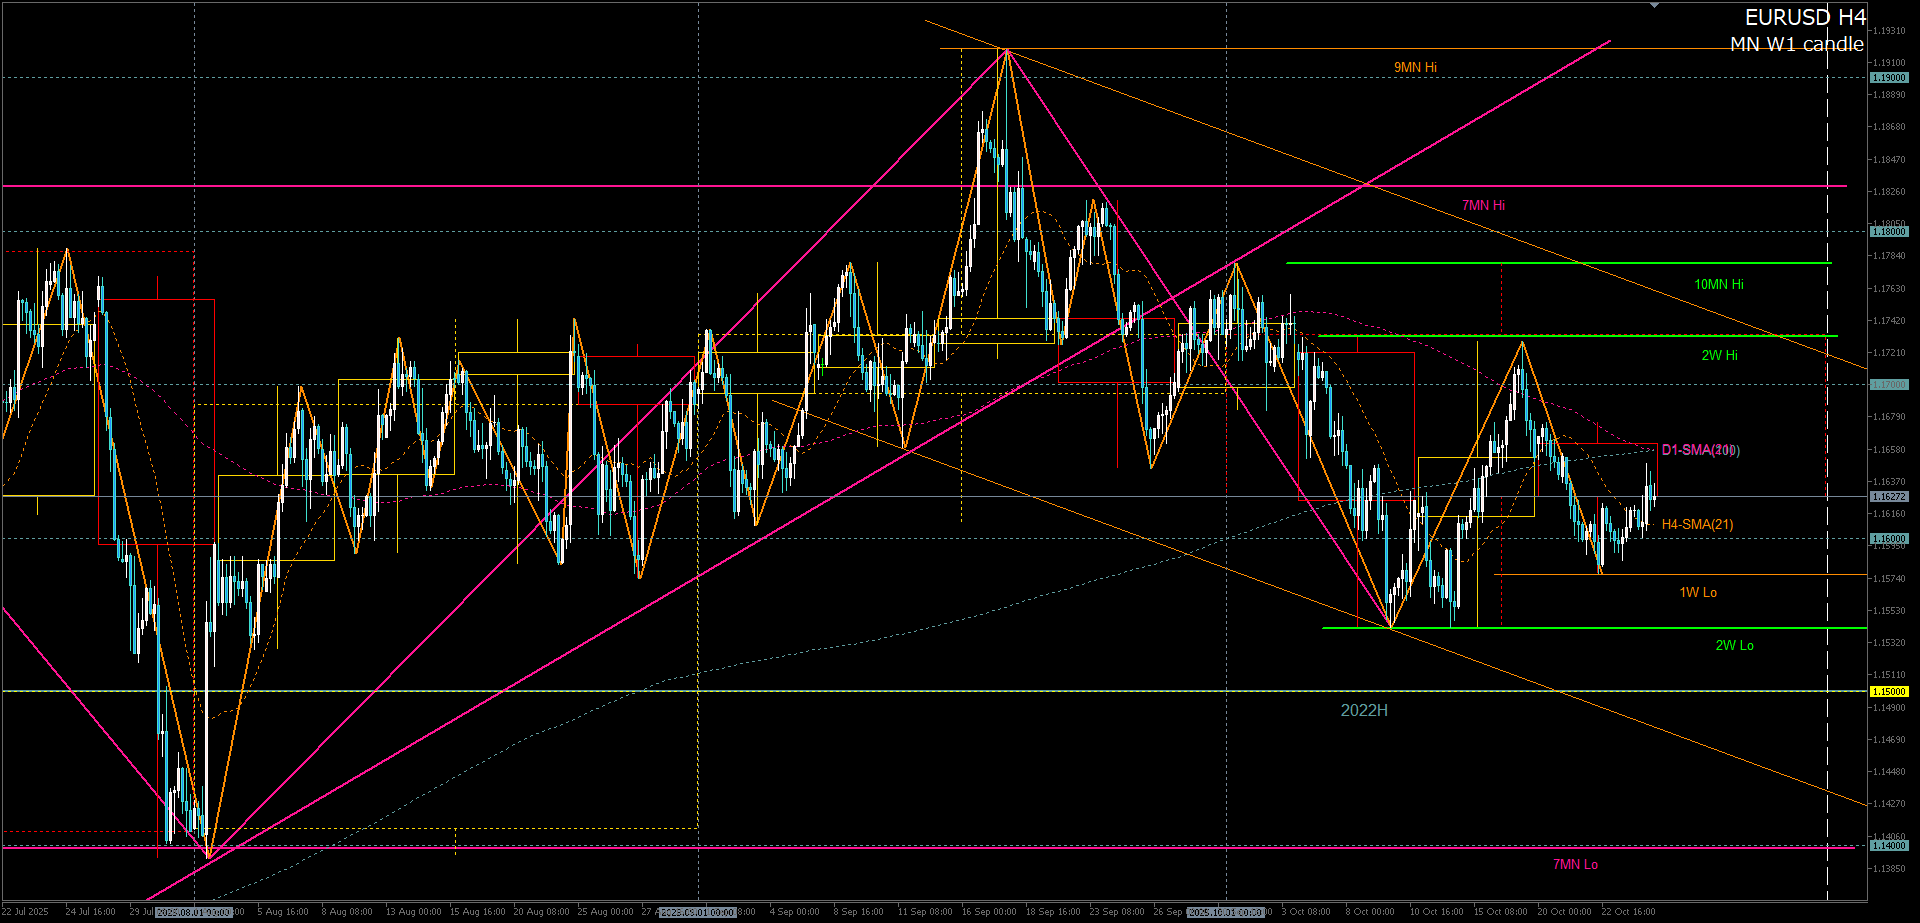Screen dimensions: 1920x923
Task: Click the 1W Lo level label
Action: pos(1698,592)
